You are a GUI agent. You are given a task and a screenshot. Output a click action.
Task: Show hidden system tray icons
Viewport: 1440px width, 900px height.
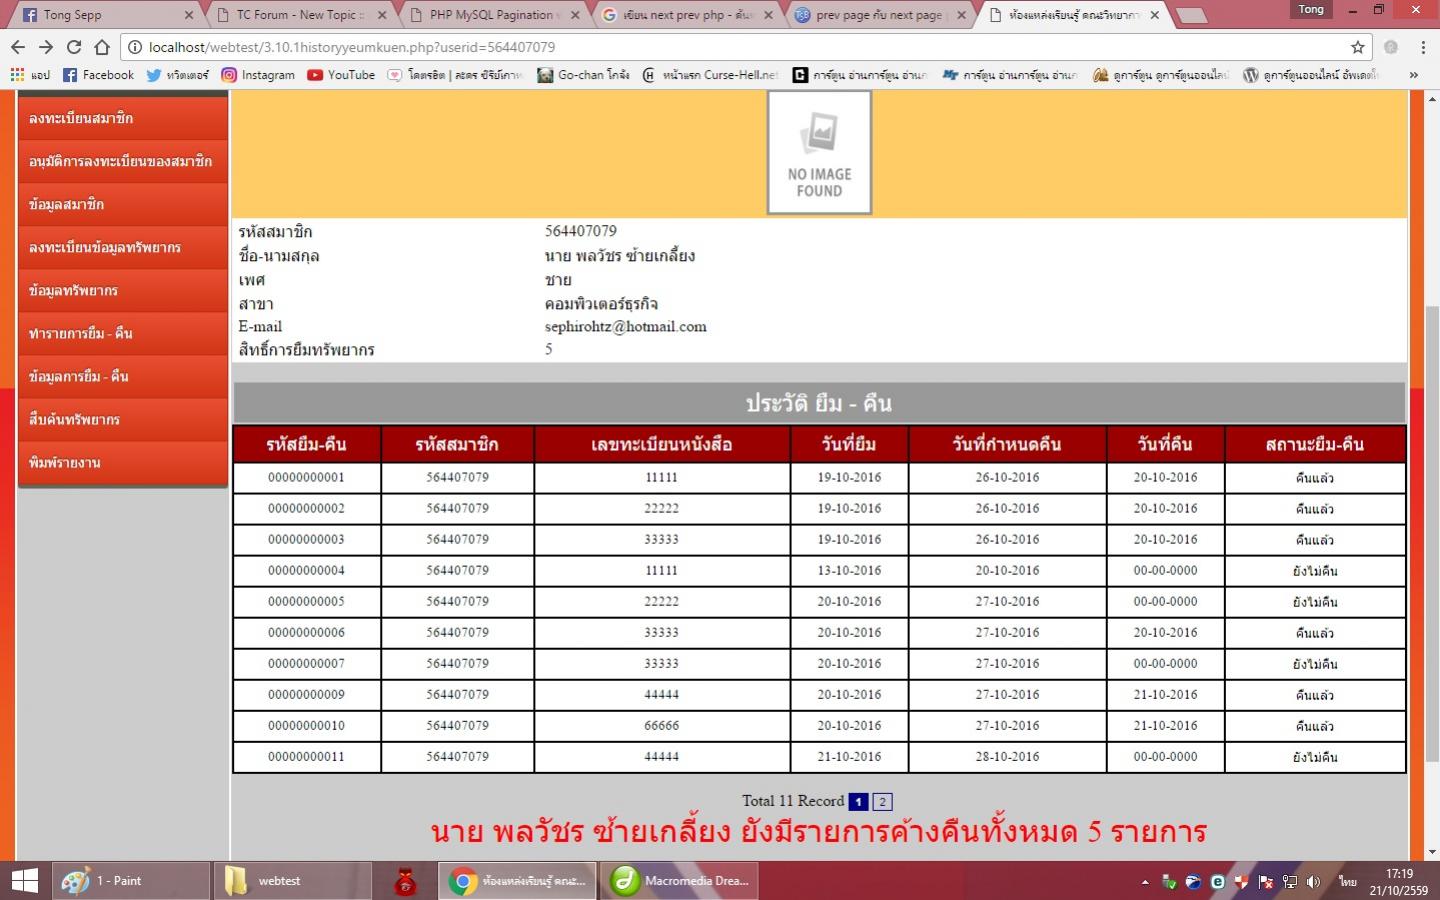click(x=1145, y=882)
